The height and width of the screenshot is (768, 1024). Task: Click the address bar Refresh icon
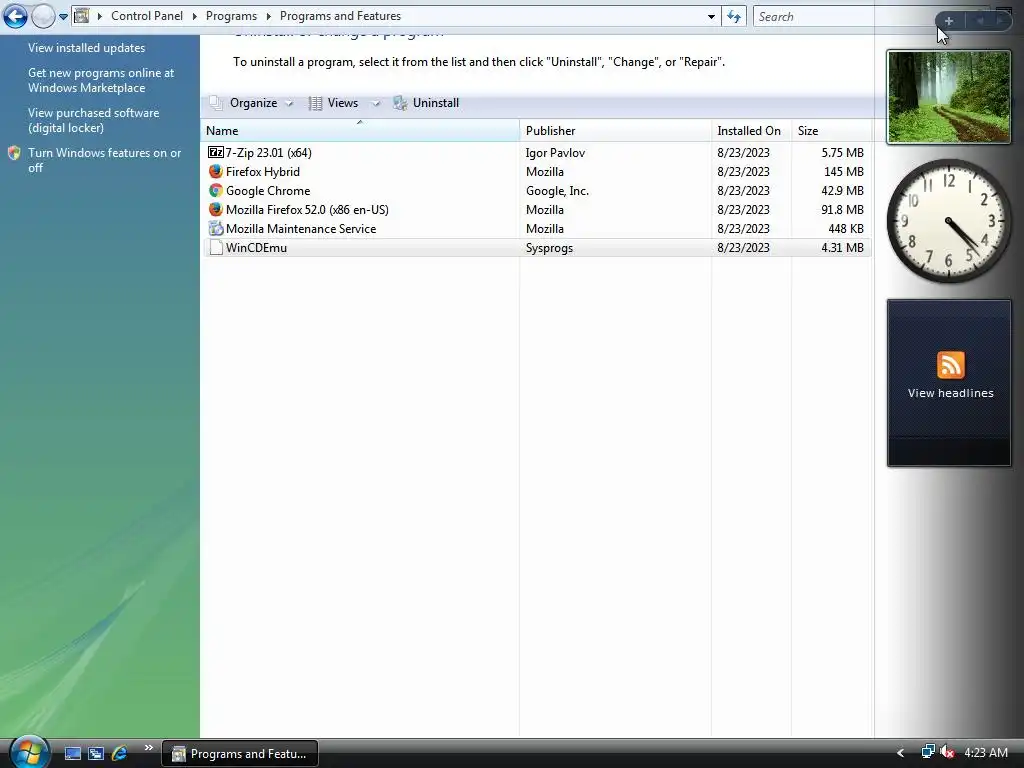coord(734,17)
